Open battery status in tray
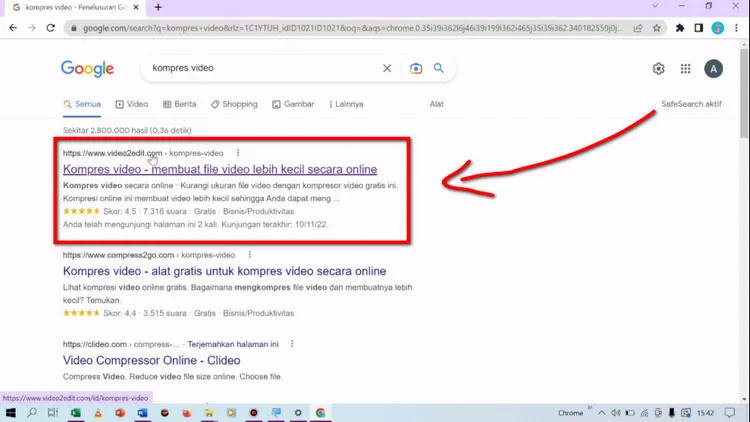 click(630, 413)
